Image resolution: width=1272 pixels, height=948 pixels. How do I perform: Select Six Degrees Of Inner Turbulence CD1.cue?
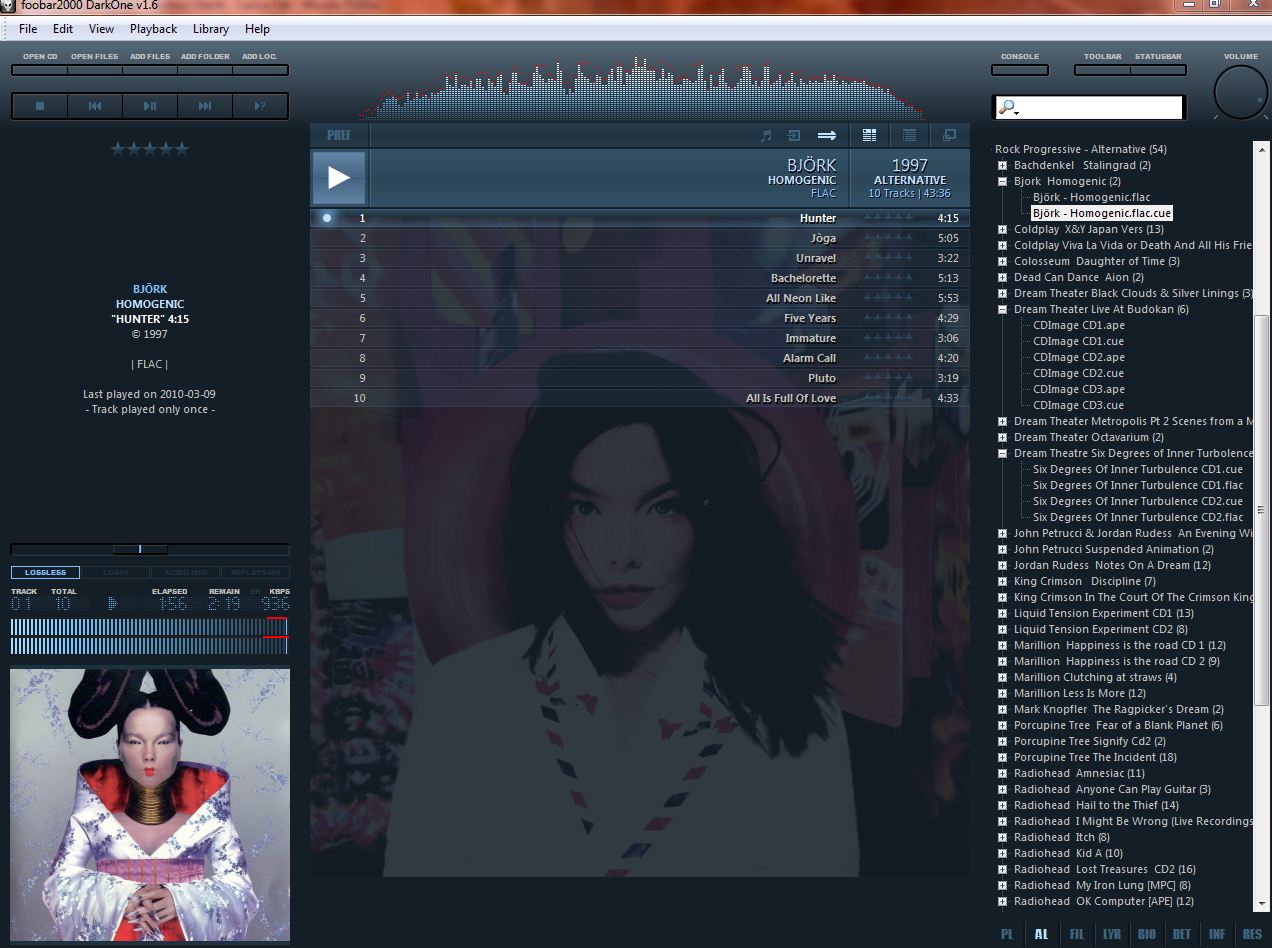[x=1138, y=469]
